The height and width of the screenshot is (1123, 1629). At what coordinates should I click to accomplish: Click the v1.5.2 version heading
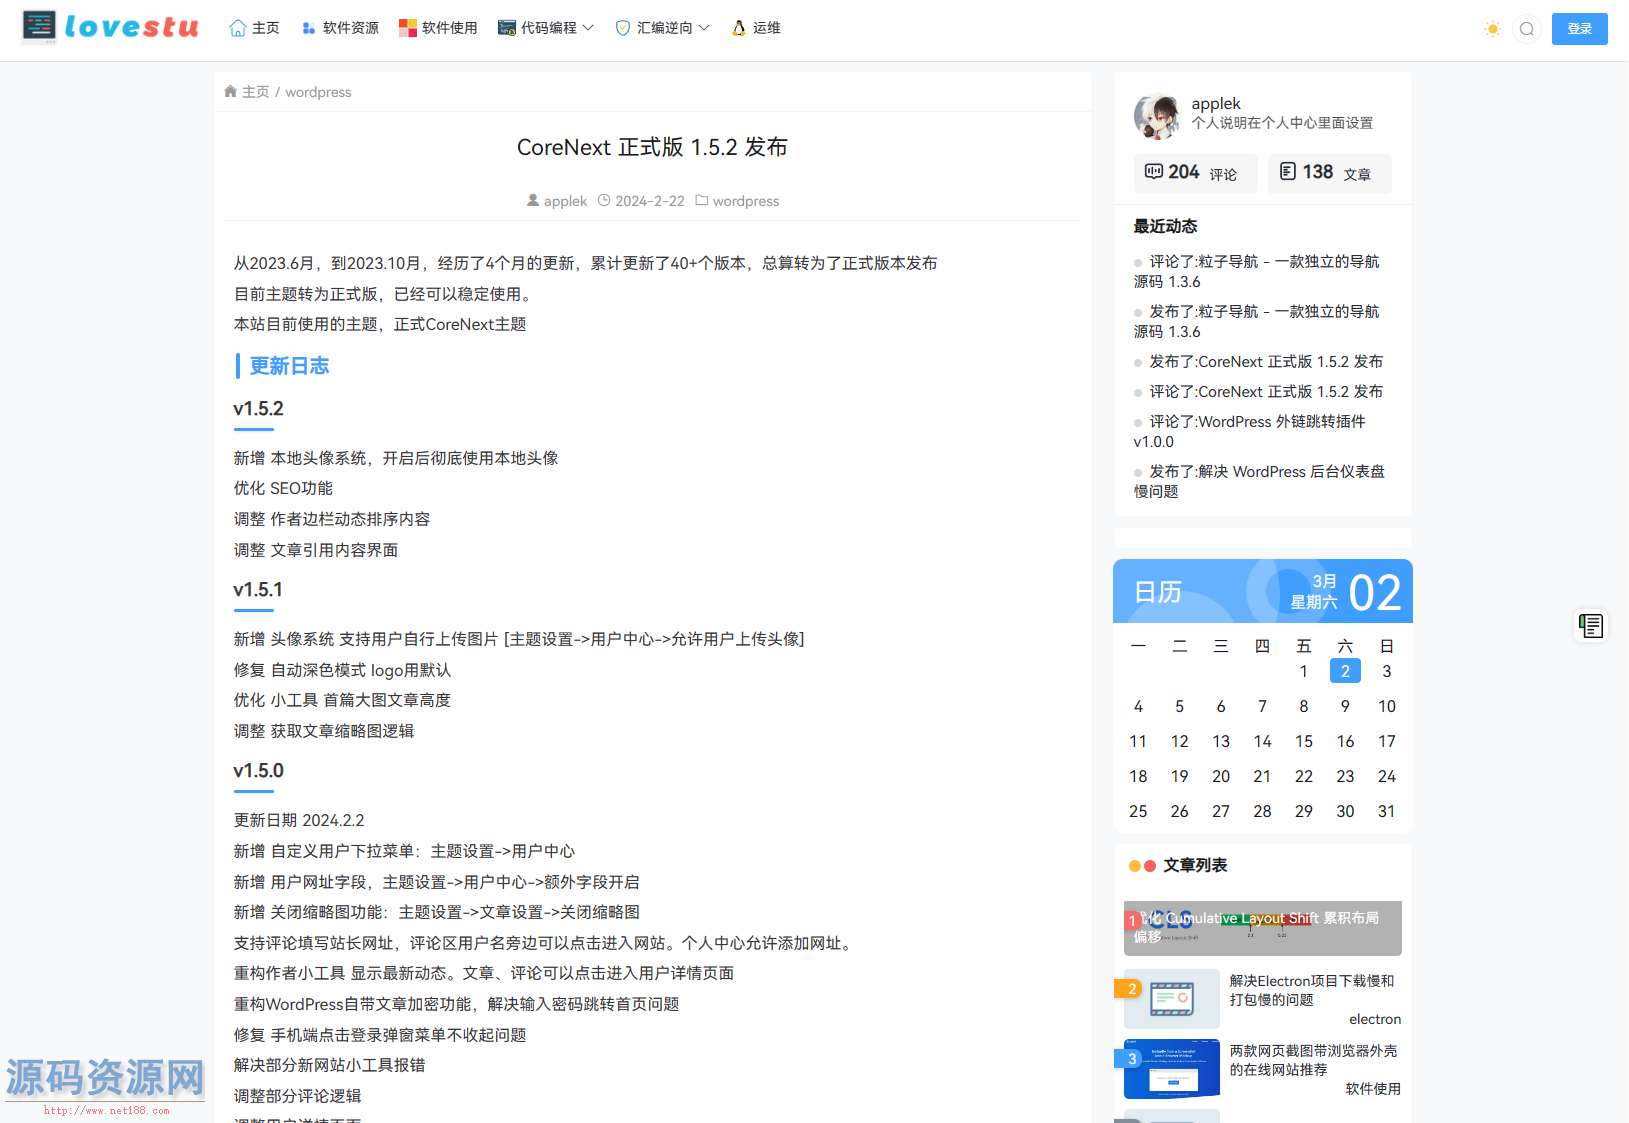tap(258, 409)
